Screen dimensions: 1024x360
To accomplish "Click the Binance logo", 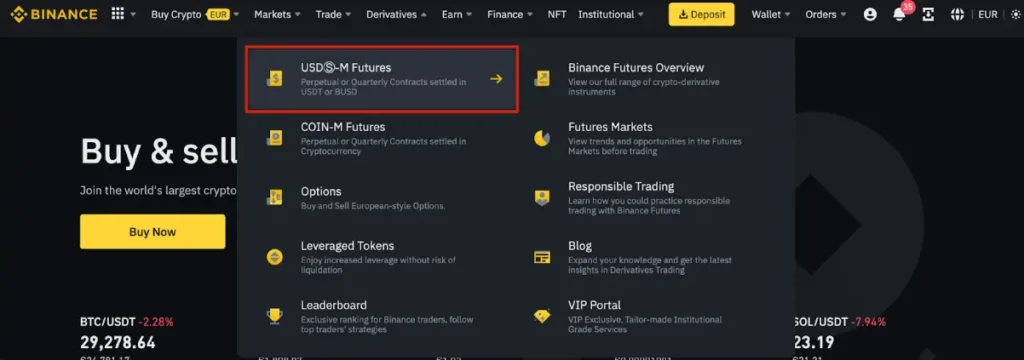I will click(54, 14).
